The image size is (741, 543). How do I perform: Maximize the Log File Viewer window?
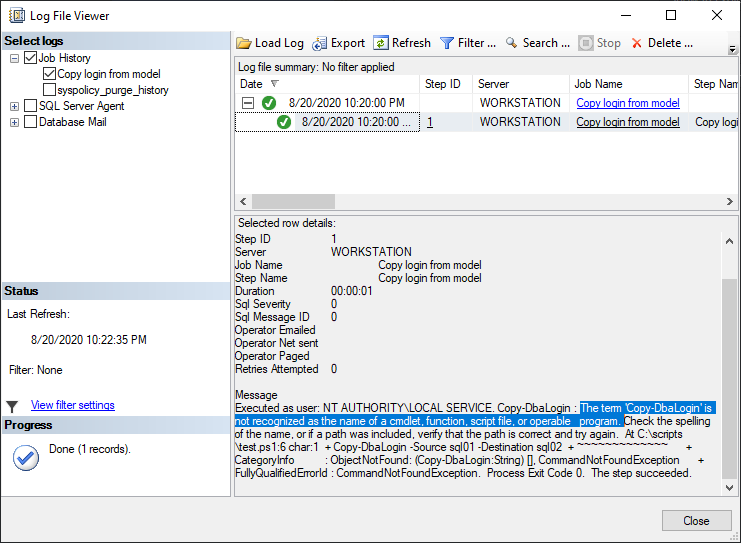click(x=671, y=15)
